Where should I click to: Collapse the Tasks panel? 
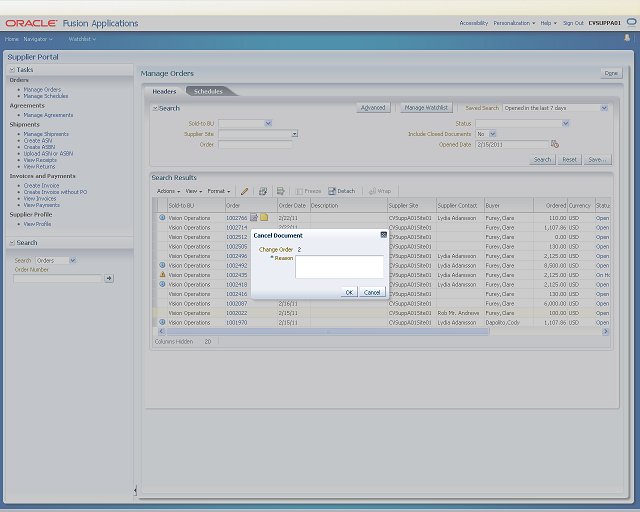pos(12,70)
